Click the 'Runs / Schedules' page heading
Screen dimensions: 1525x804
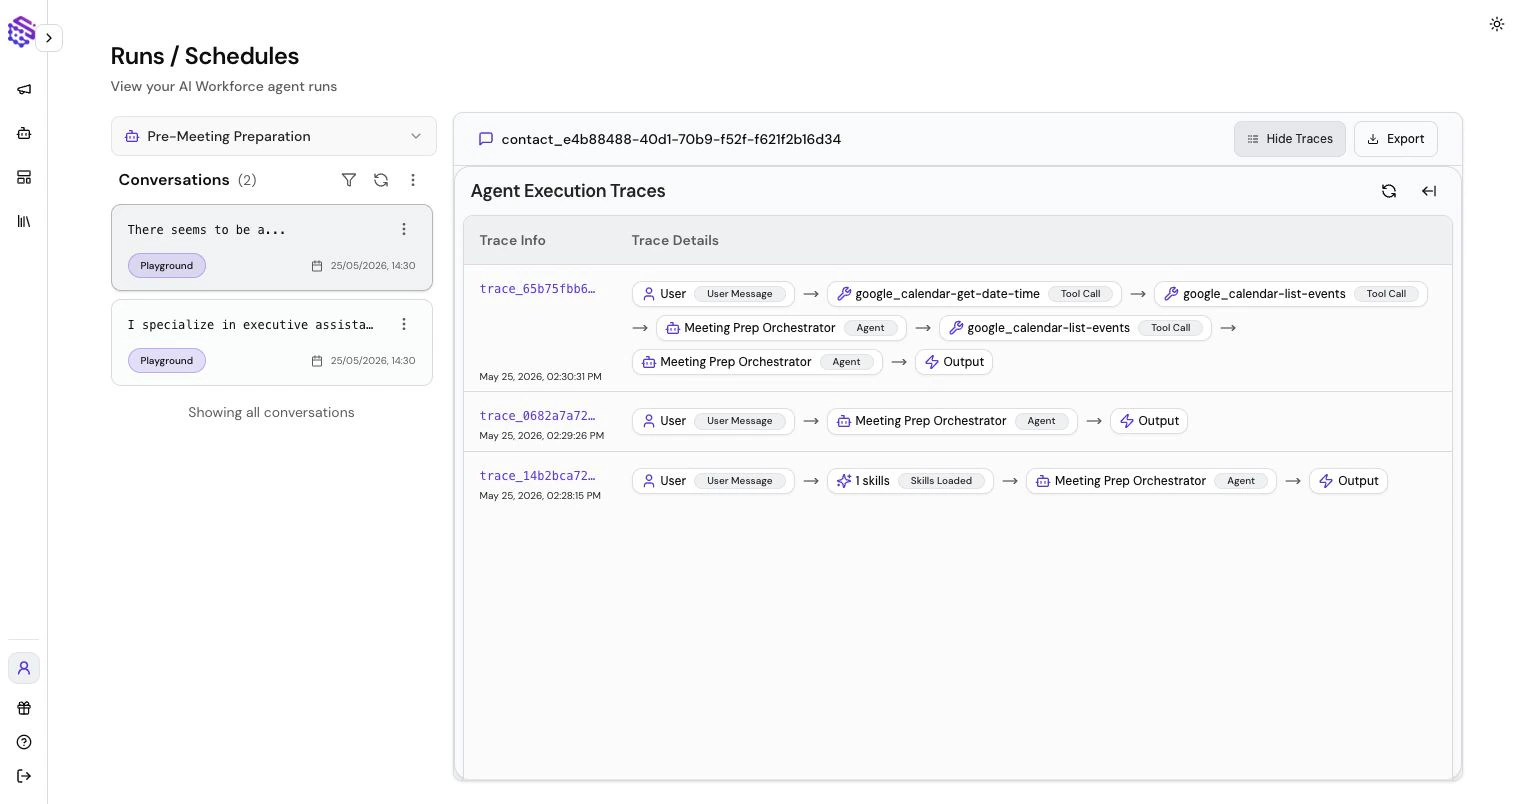click(x=205, y=56)
